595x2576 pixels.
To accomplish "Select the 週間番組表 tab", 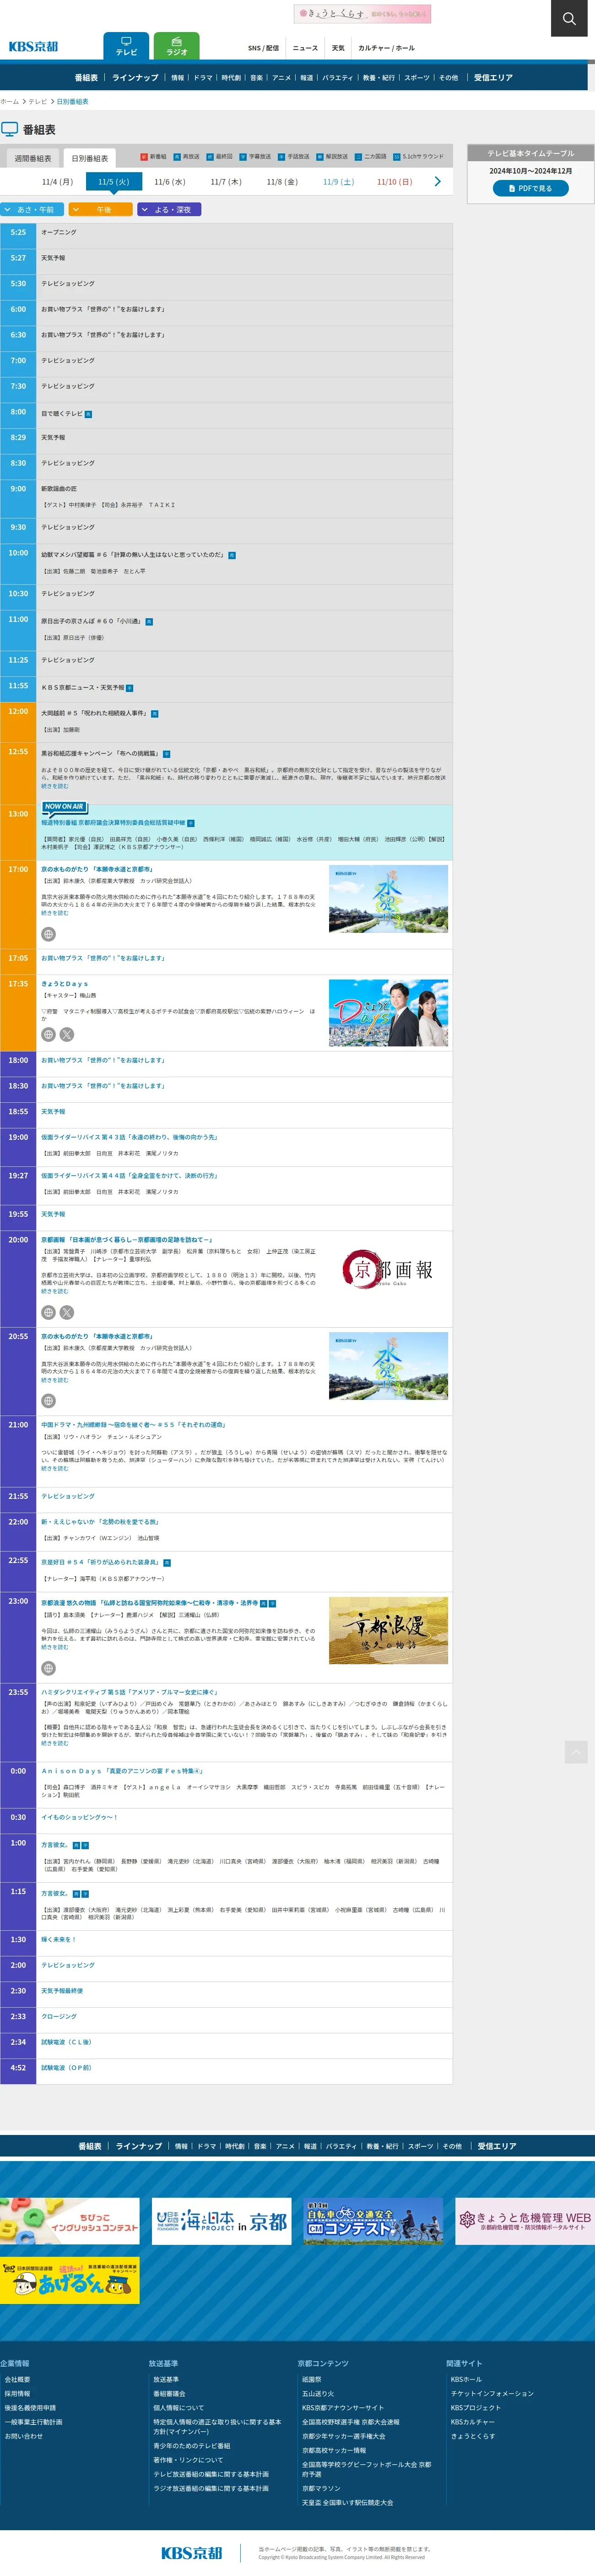I will 33,158.
